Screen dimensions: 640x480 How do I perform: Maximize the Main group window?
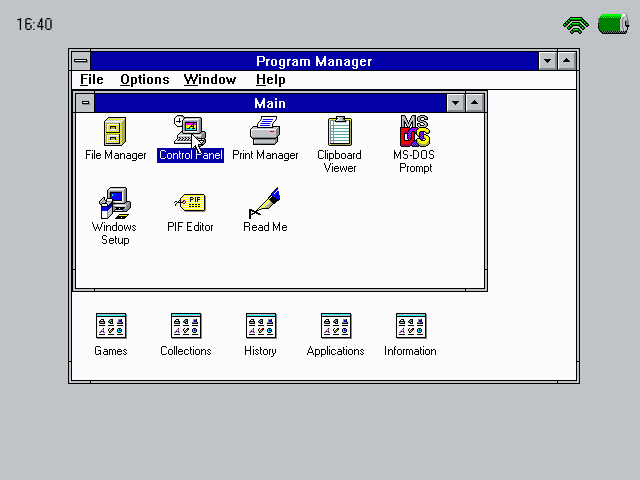pyautogui.click(x=474, y=103)
